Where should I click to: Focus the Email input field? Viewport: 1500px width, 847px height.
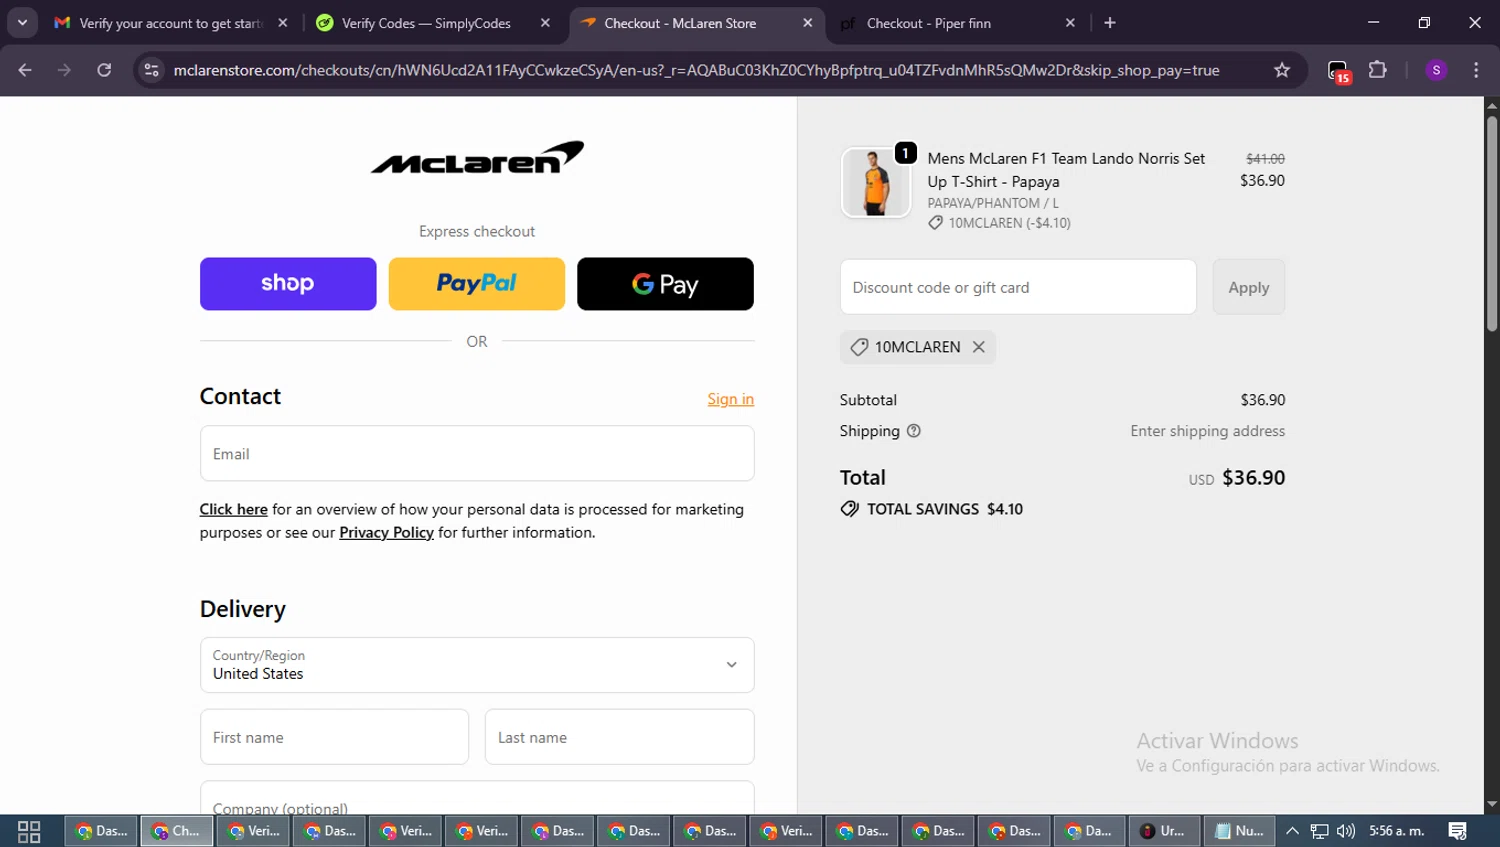[477, 454]
